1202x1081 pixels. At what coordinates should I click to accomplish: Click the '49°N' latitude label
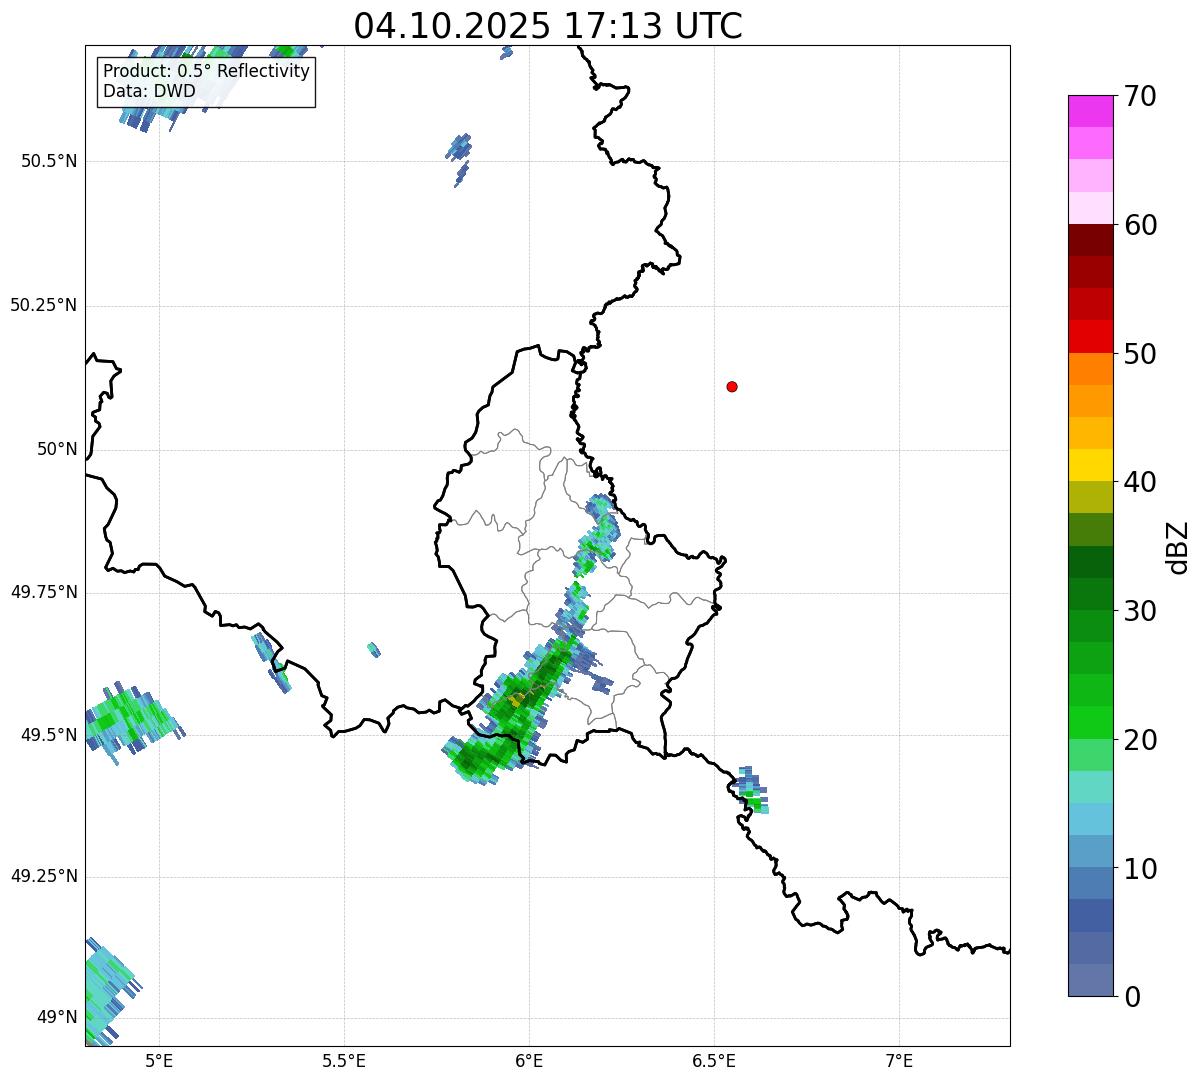(x=57, y=1017)
